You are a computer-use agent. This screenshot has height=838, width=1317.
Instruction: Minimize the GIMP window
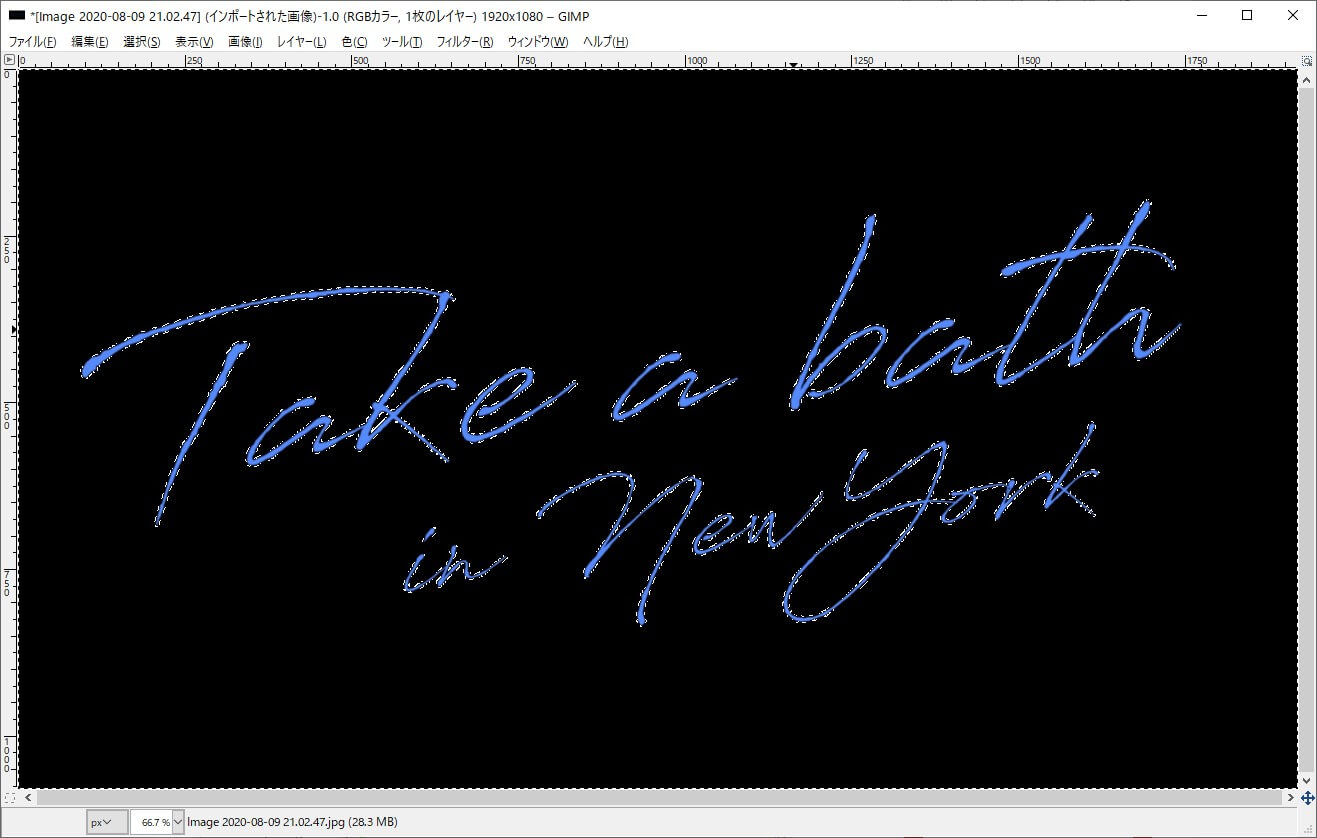(1201, 15)
